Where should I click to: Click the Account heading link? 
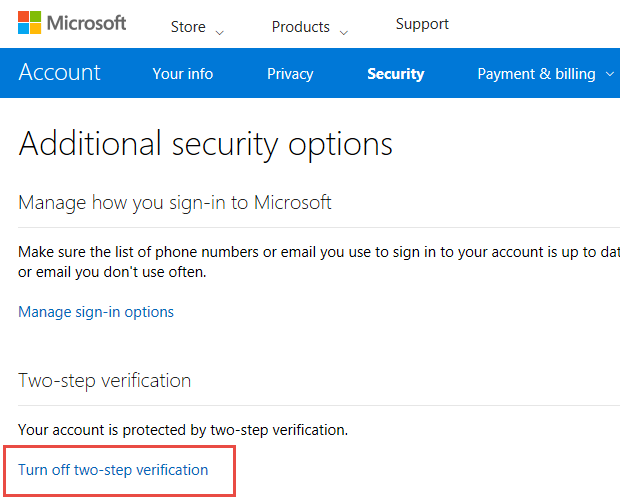coord(59,72)
